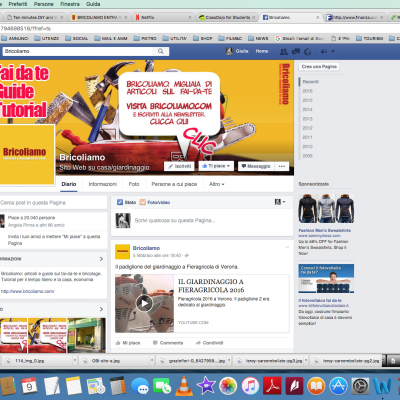This screenshot has width=400, height=400.
Task: Play the Fieragricola video
Action: [144, 303]
